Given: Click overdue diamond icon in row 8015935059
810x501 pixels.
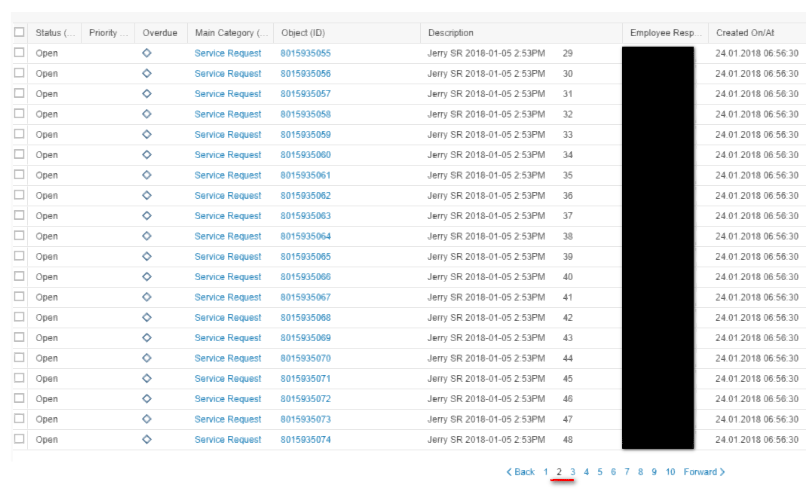Looking at the screenshot, I should click(147, 134).
